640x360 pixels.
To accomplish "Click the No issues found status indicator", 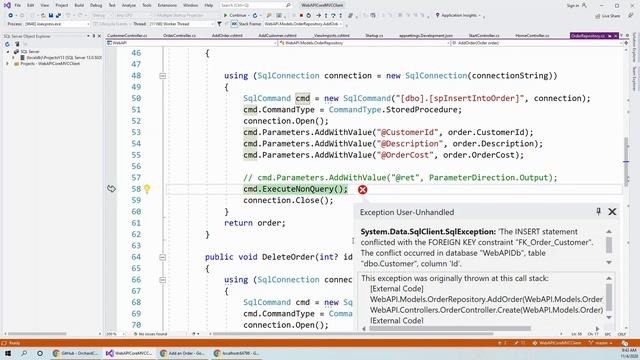I will [x=151, y=334].
